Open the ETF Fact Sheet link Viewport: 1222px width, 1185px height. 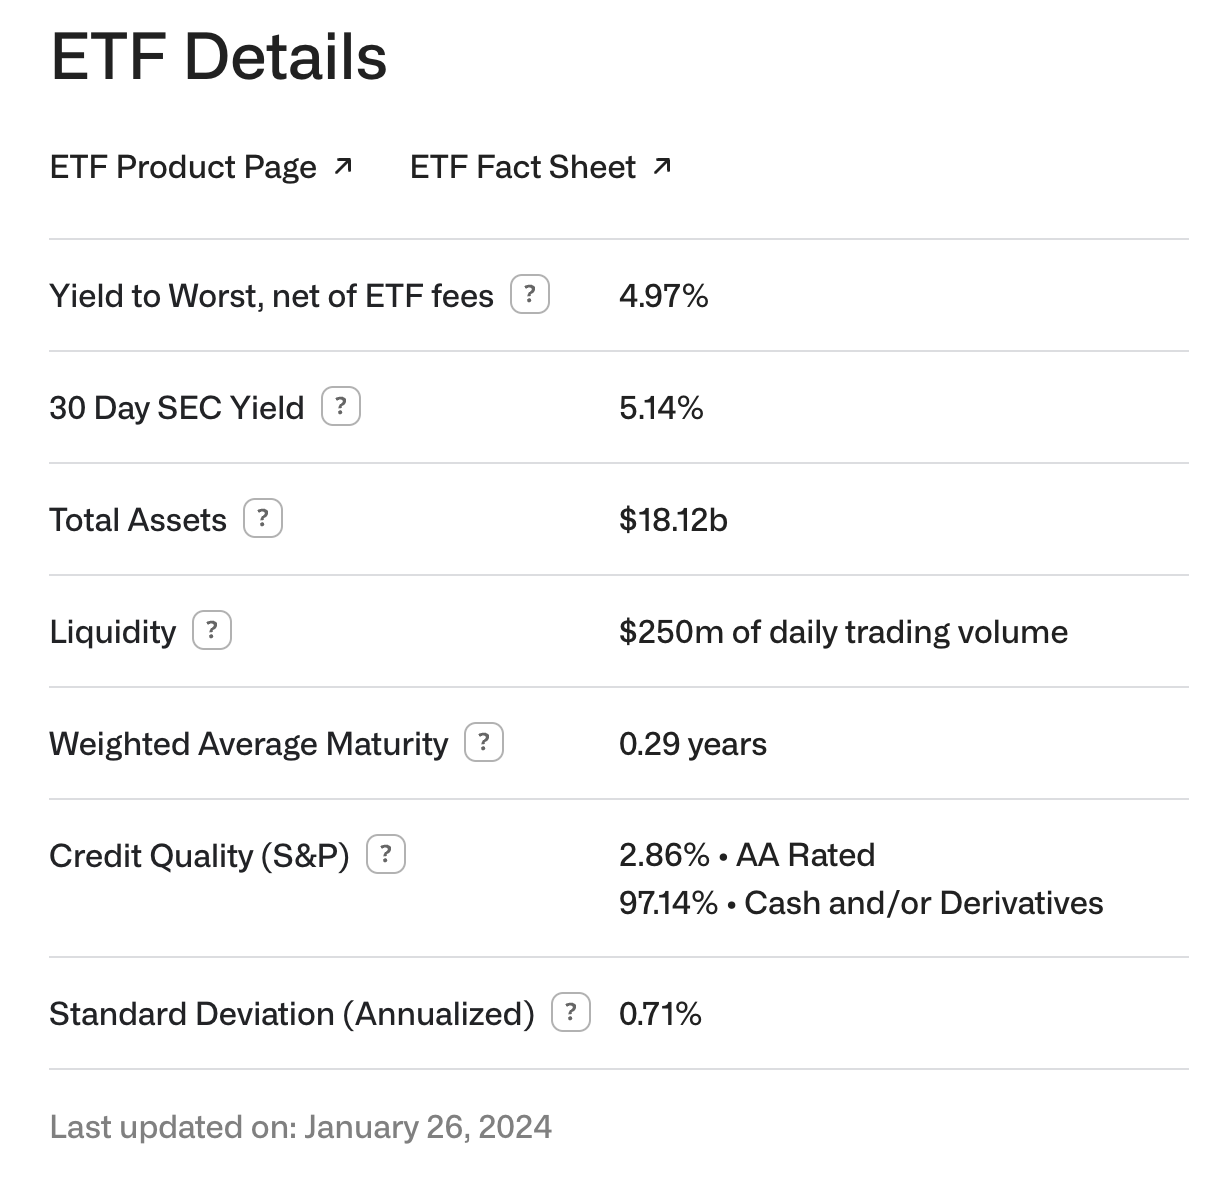coord(522,167)
